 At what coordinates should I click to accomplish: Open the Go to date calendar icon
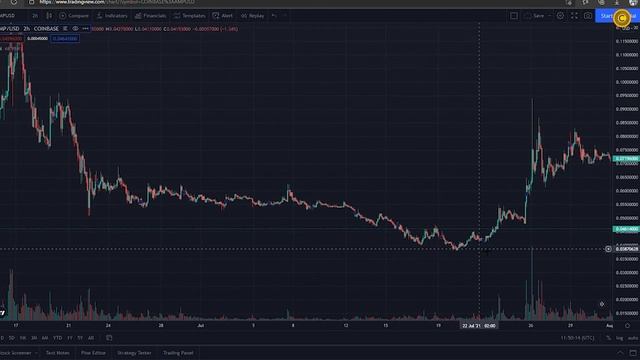[x=109, y=338]
